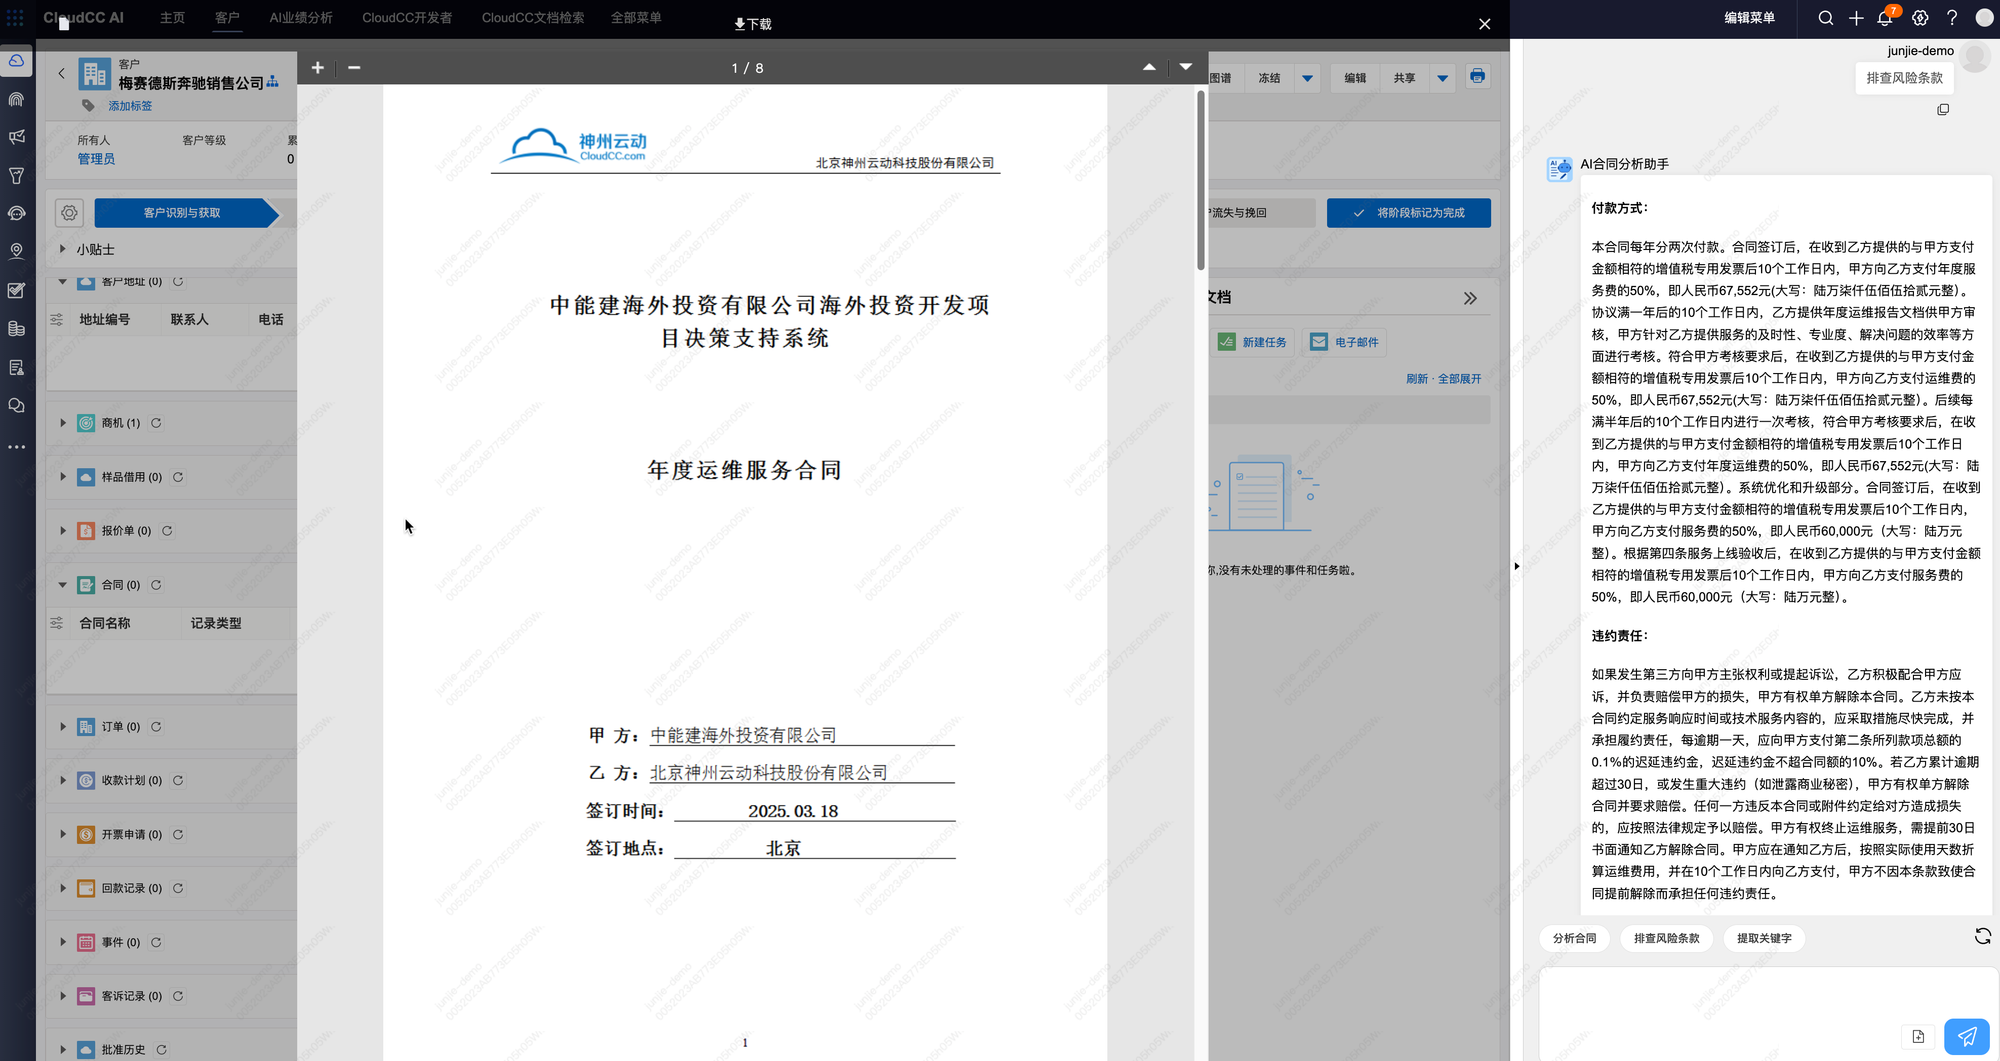2000x1061 pixels.
Task: Open the AI业绩分析 menu tab
Action: tap(301, 18)
